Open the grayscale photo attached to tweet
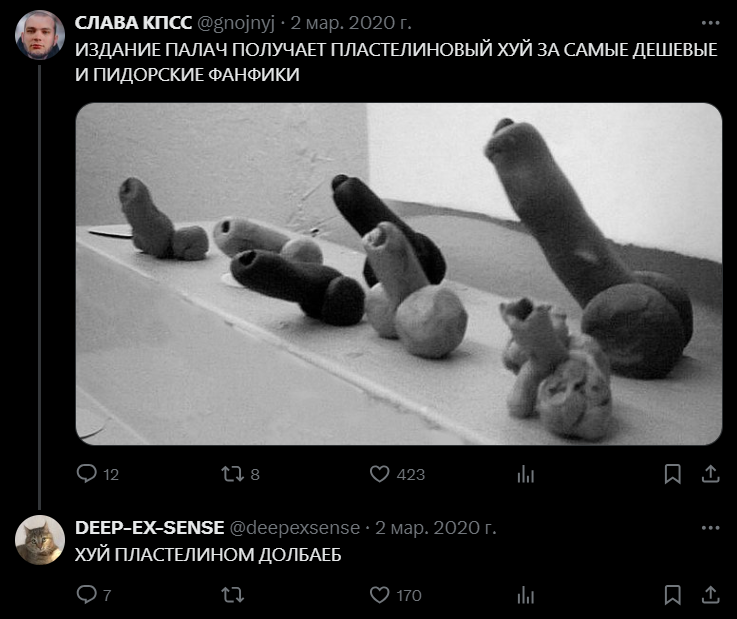This screenshot has height=619, width=737. [x=399, y=274]
